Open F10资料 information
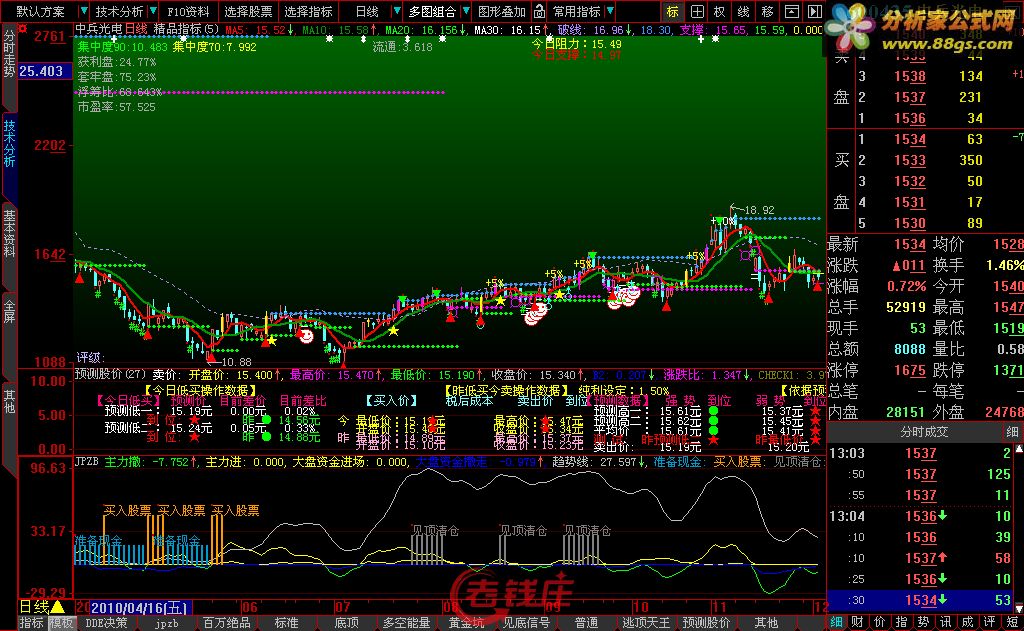This screenshot has height=631, width=1024. 188,11
